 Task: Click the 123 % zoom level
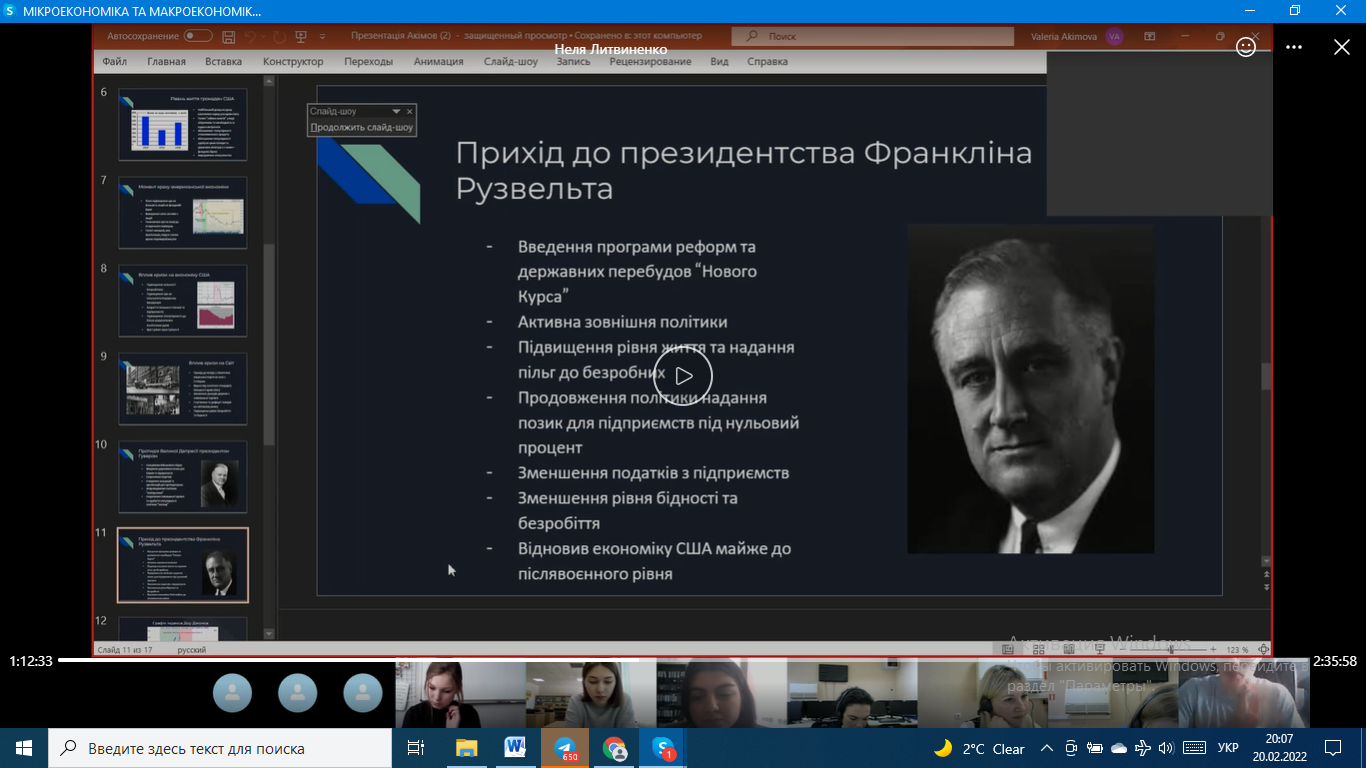click(1237, 649)
